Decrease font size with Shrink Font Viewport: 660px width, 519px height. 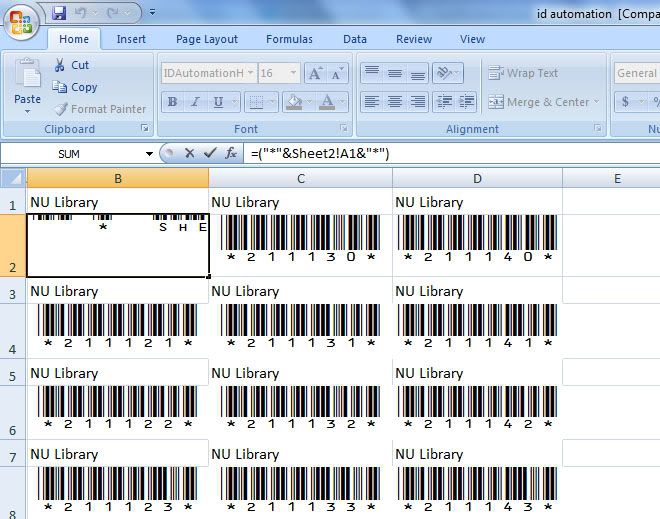[337, 73]
